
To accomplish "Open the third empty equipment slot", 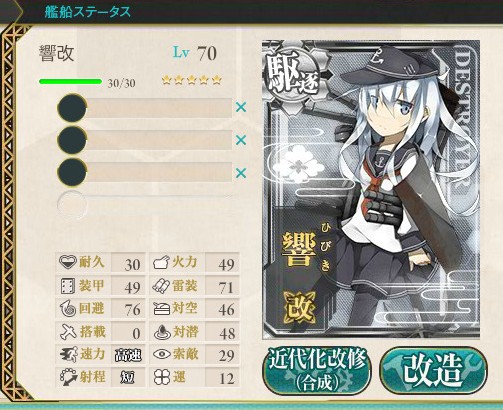I will [x=145, y=173].
